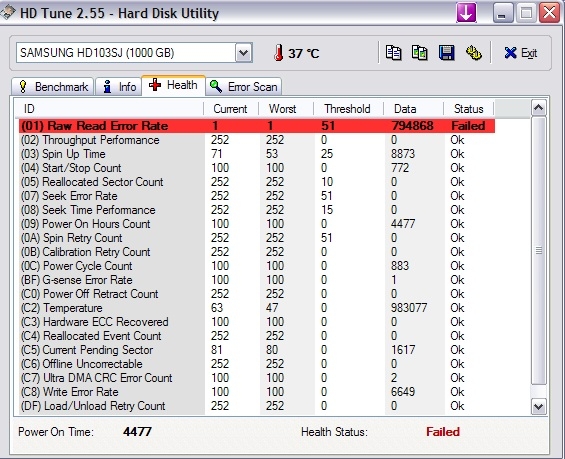The image size is (565, 459).
Task: Select the Power Off Retract Count row
Action: pyautogui.click(x=257, y=294)
